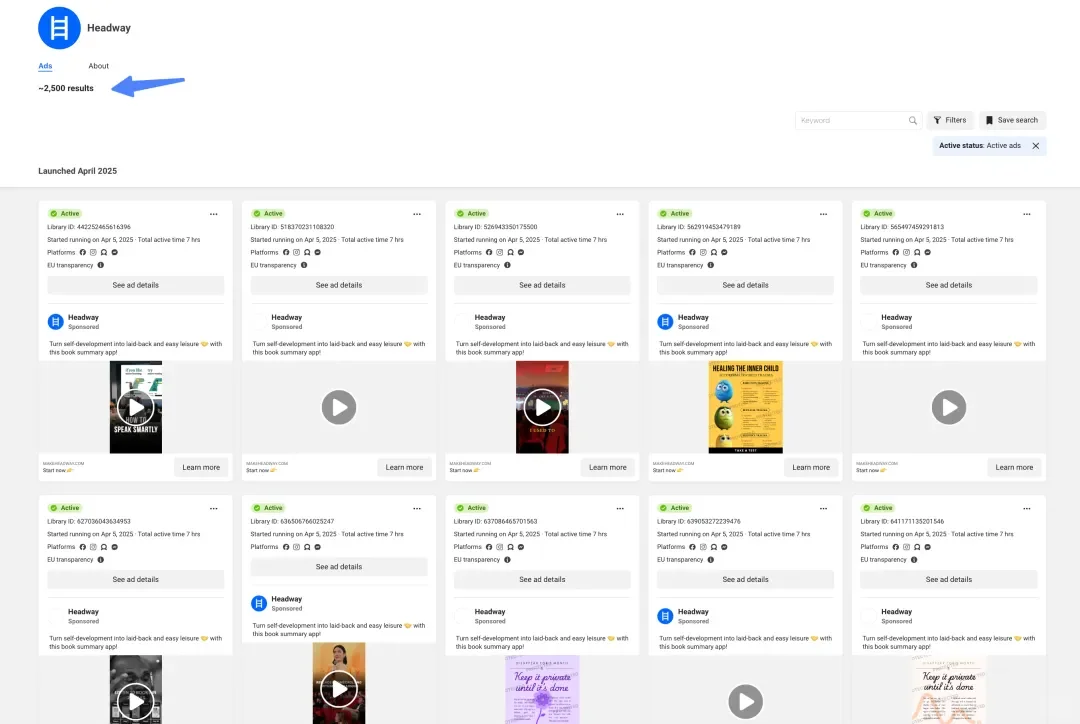Click Learn more on ad 565497459291813
The width and height of the screenshot is (1080, 724).
(1014, 468)
